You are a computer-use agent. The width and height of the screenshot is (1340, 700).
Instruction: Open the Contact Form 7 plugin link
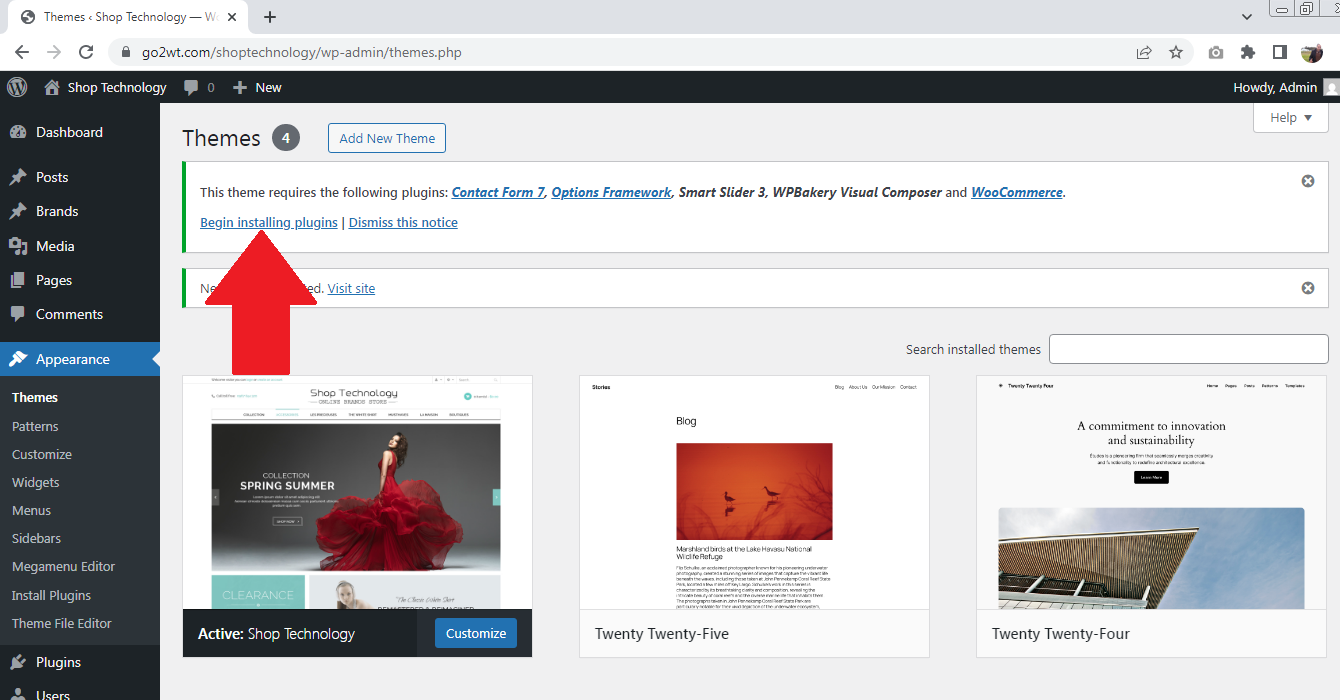point(498,192)
